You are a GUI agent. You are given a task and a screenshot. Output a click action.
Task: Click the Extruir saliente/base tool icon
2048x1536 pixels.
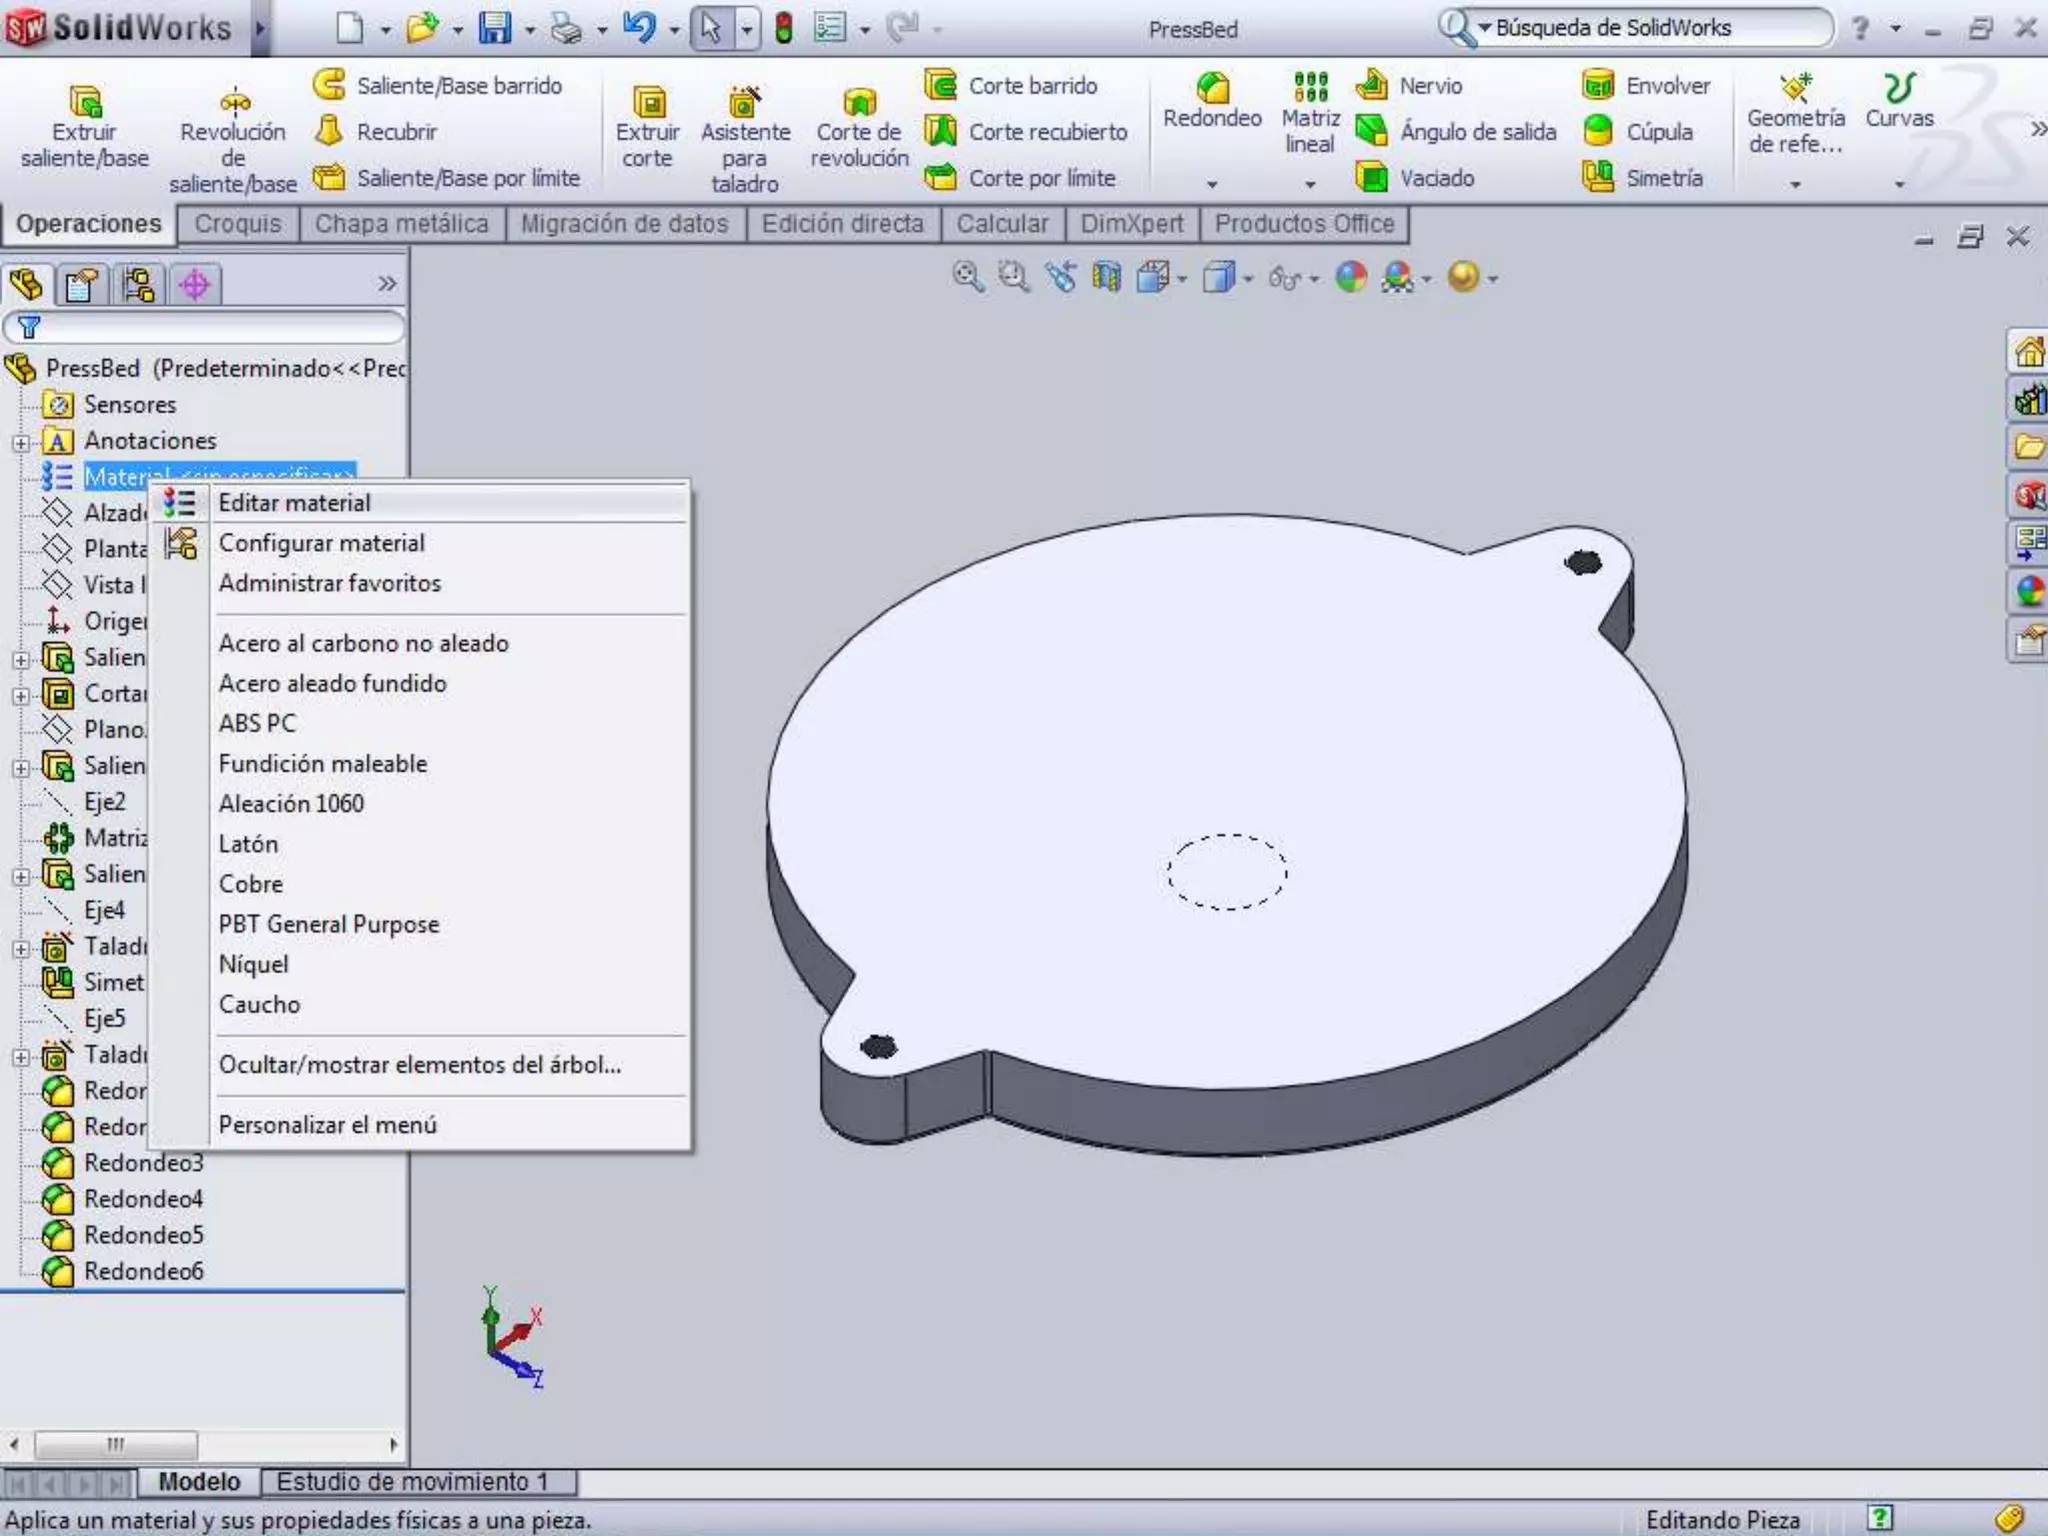[x=85, y=101]
